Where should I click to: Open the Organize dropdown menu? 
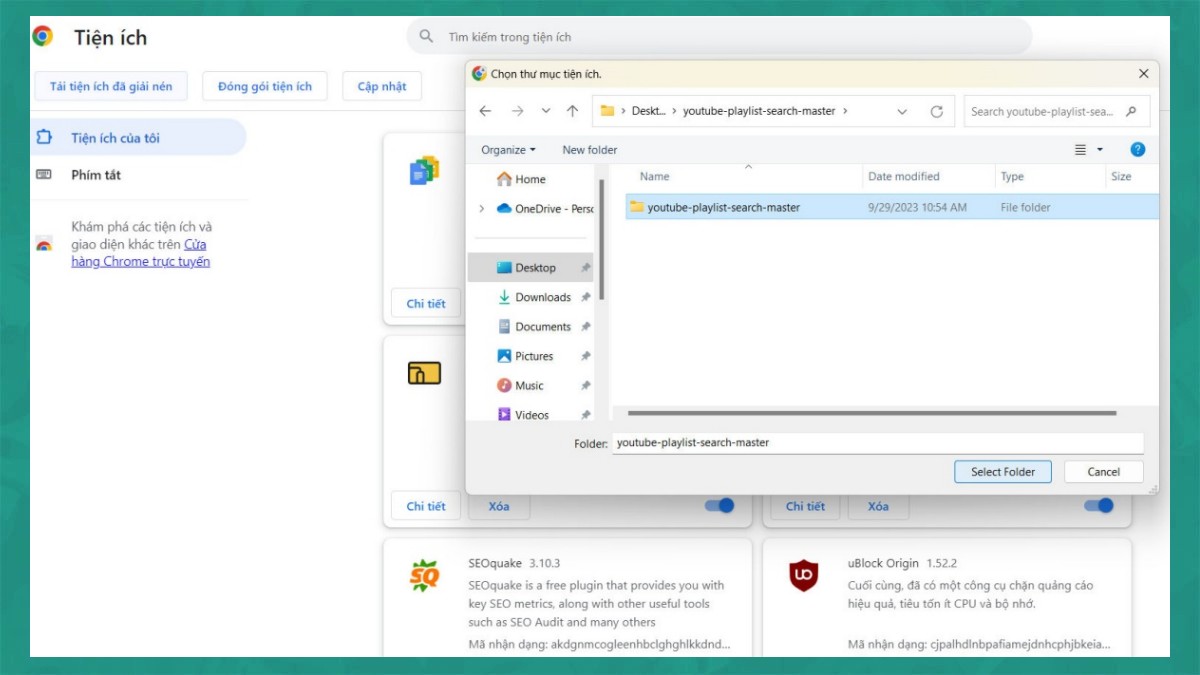point(508,150)
